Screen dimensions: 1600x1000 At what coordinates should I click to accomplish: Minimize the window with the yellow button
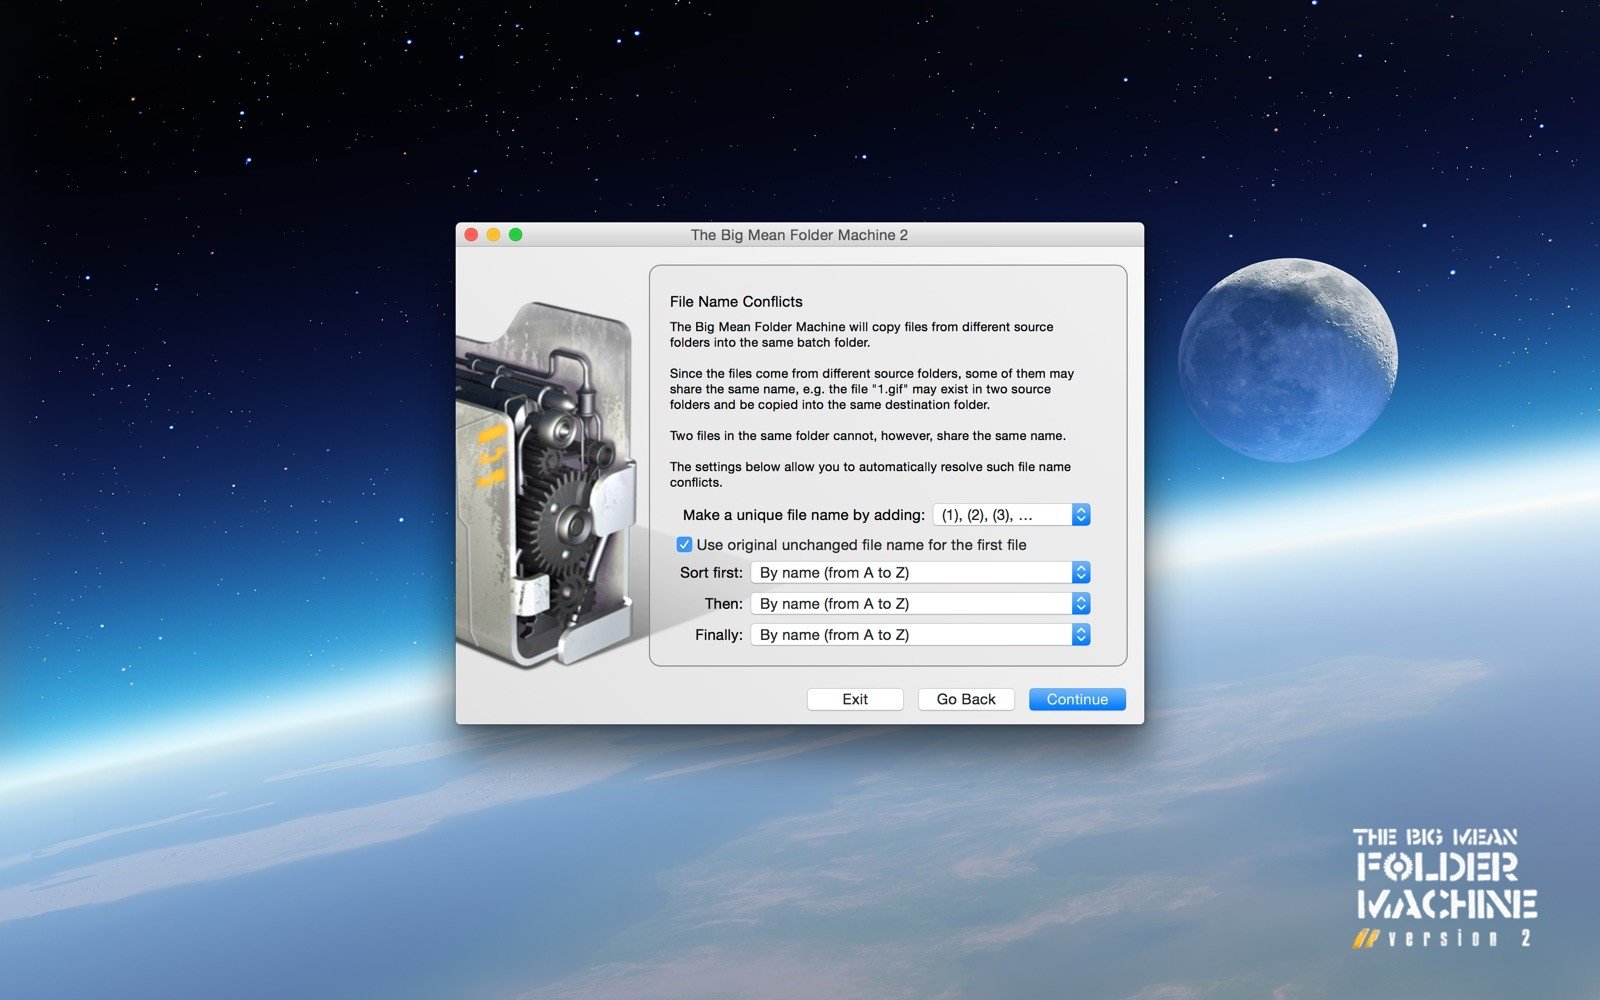coord(493,235)
